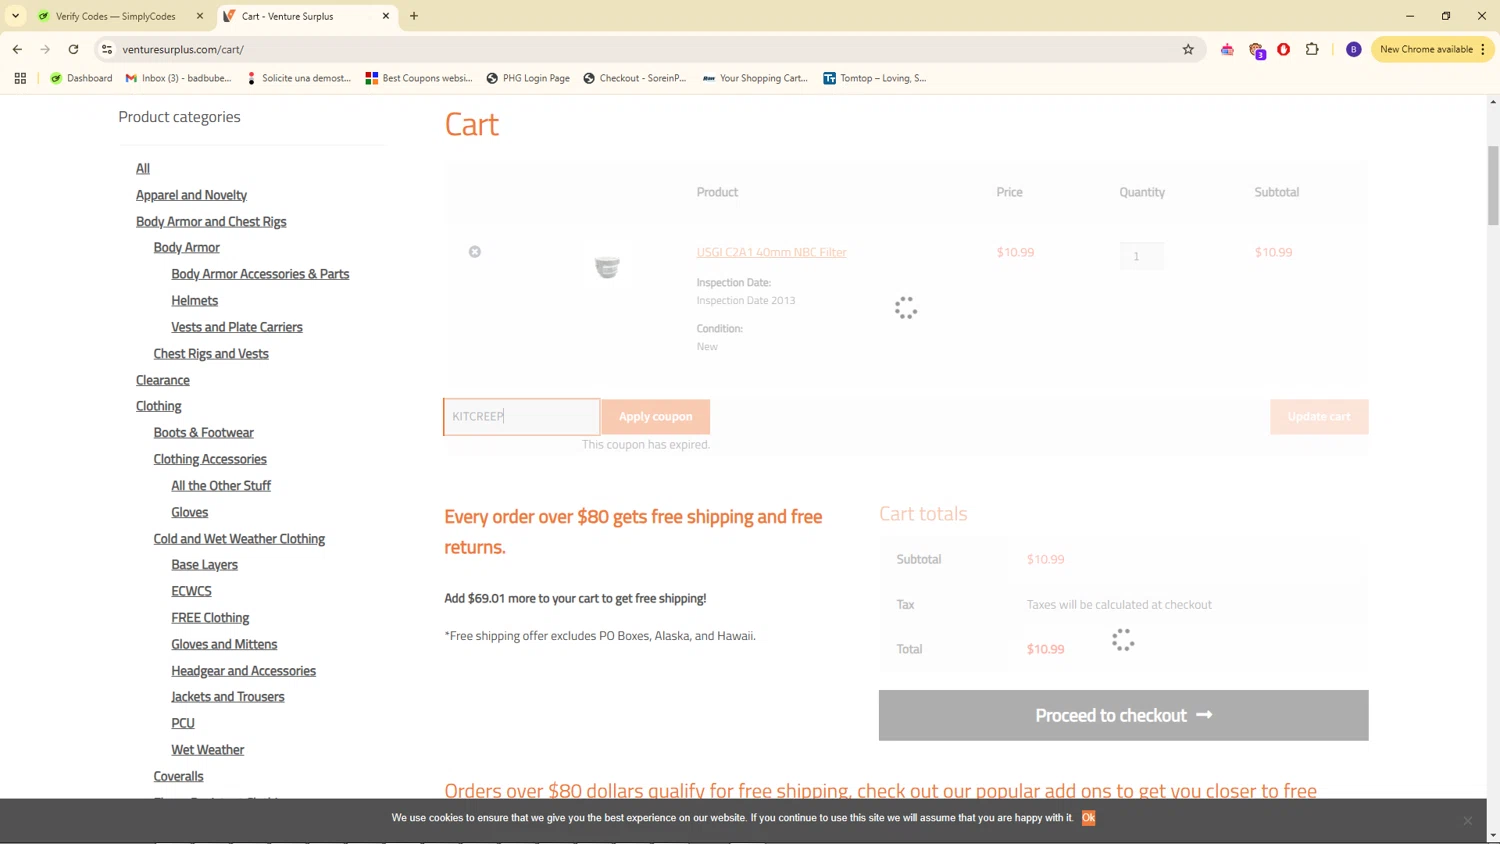This screenshot has width=1500, height=844.
Task: Open Body Armor Accessories & Parts
Action: pyautogui.click(x=260, y=274)
